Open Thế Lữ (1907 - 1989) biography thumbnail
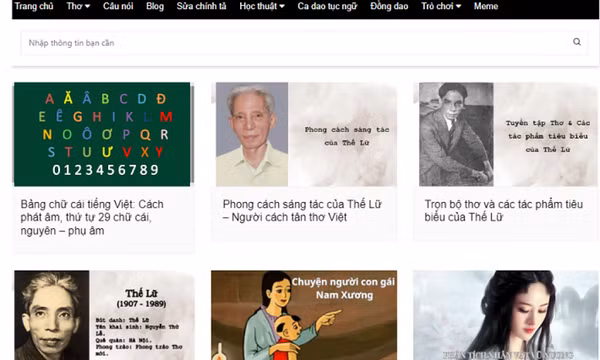The width and height of the screenshot is (600, 360). (x=104, y=315)
